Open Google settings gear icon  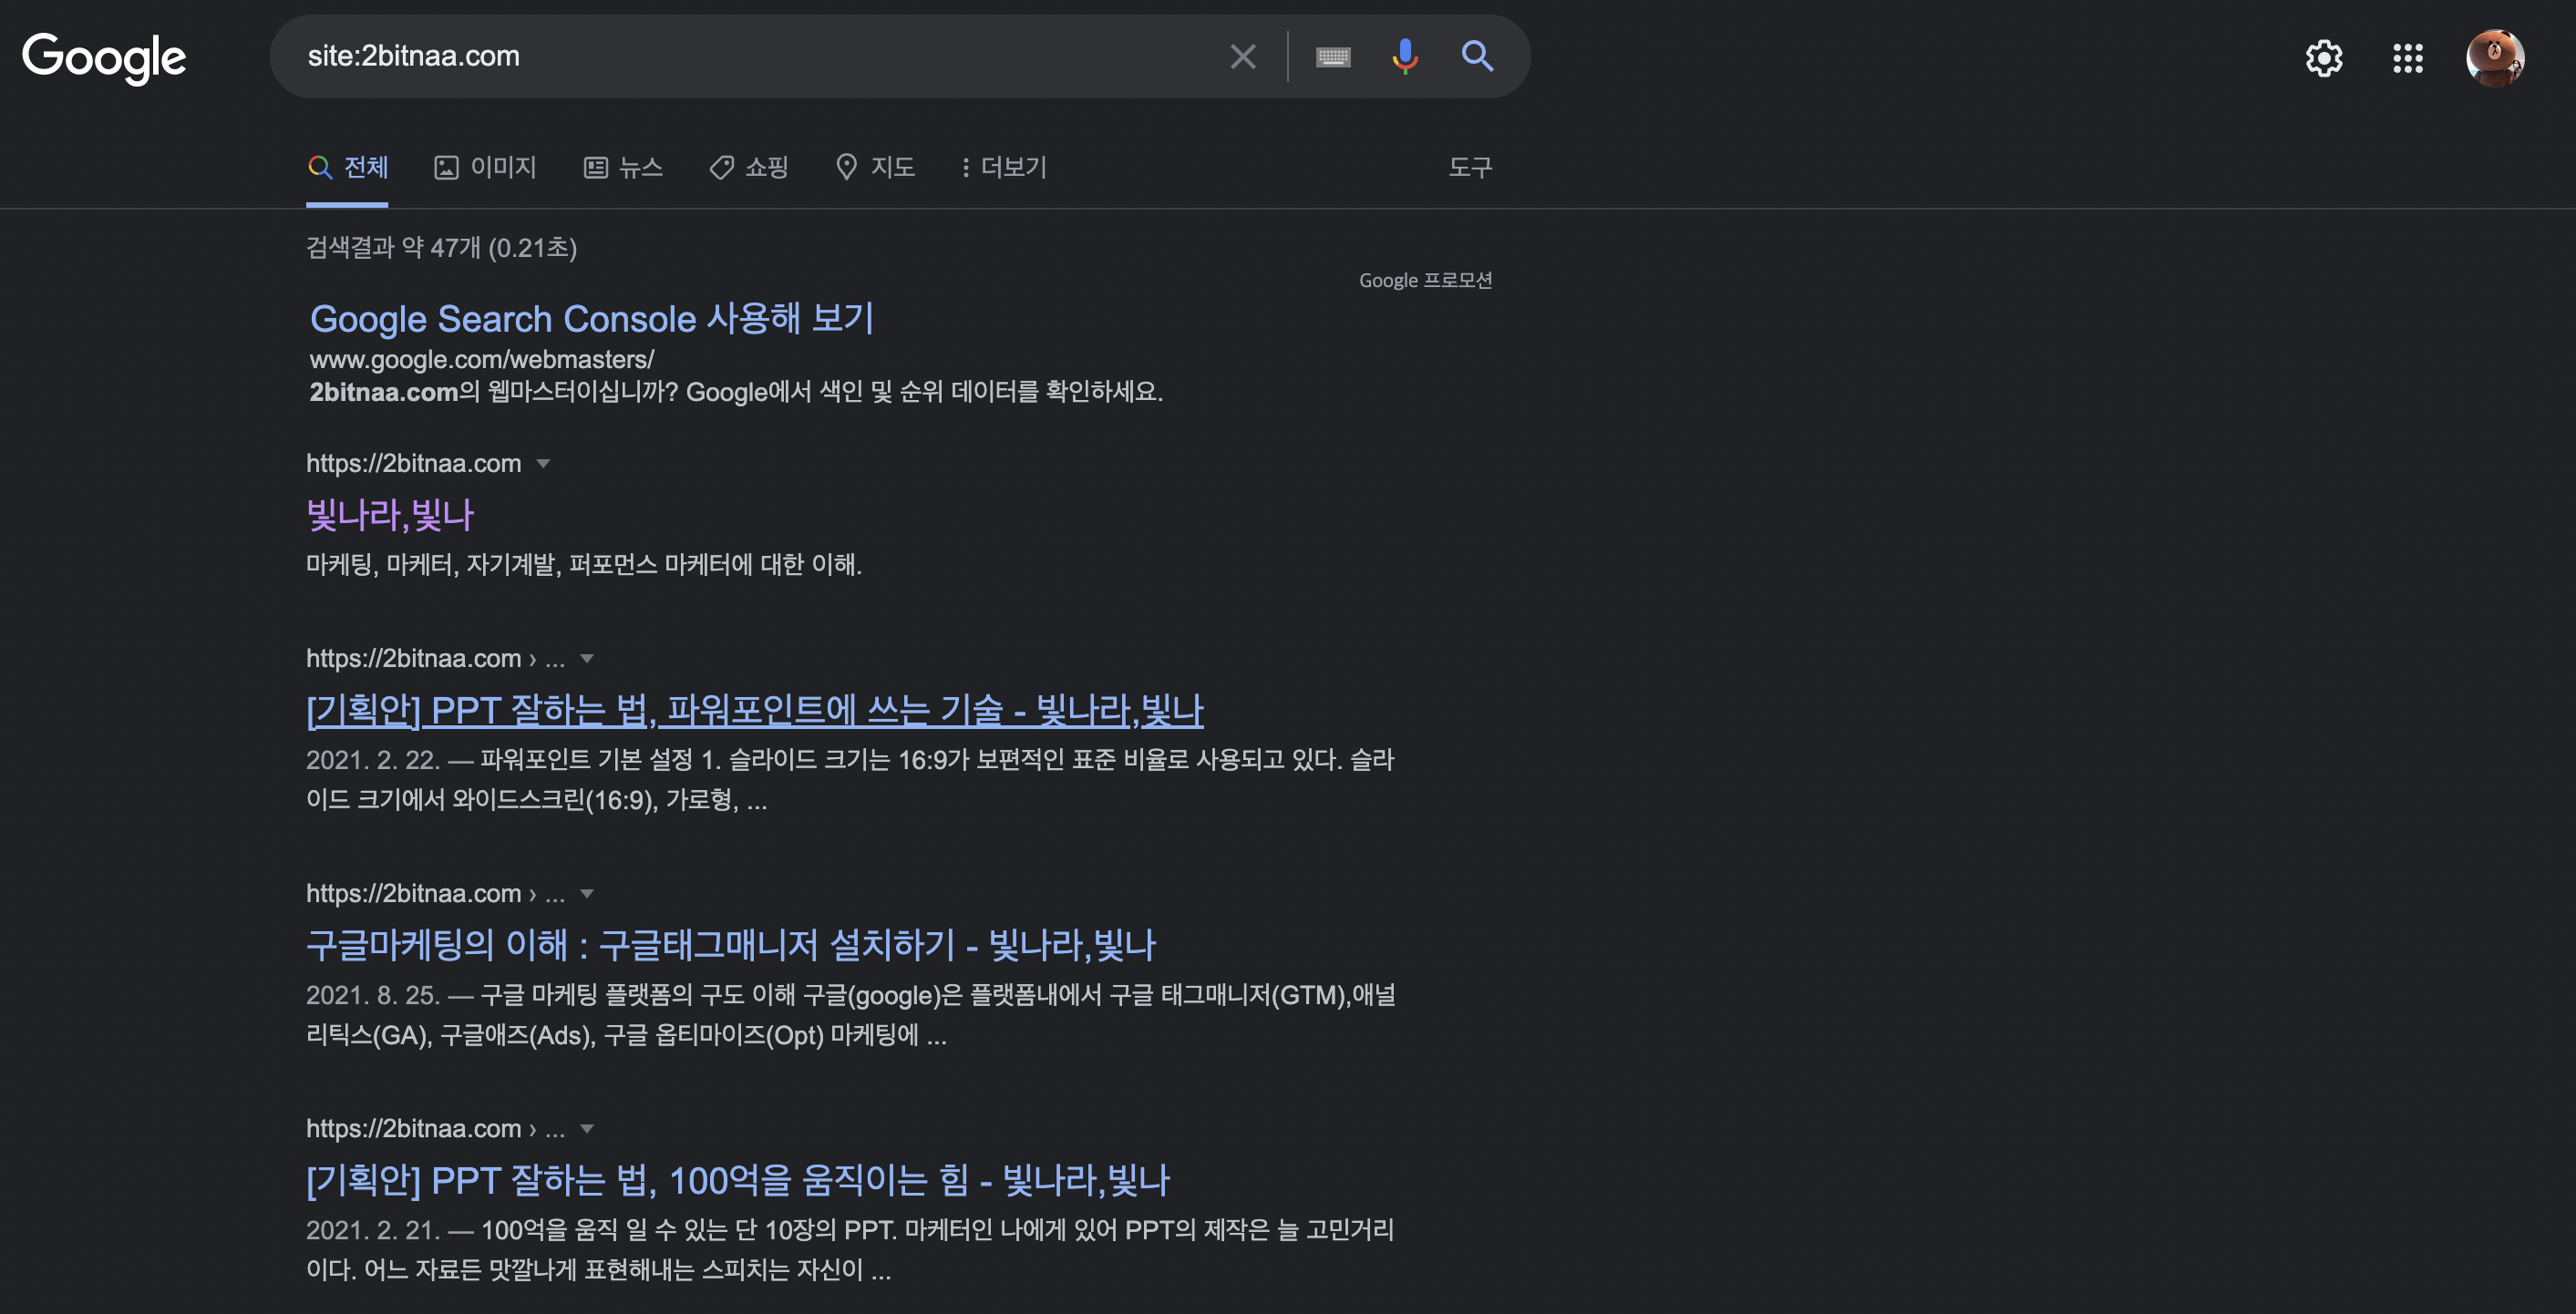[x=2324, y=59]
